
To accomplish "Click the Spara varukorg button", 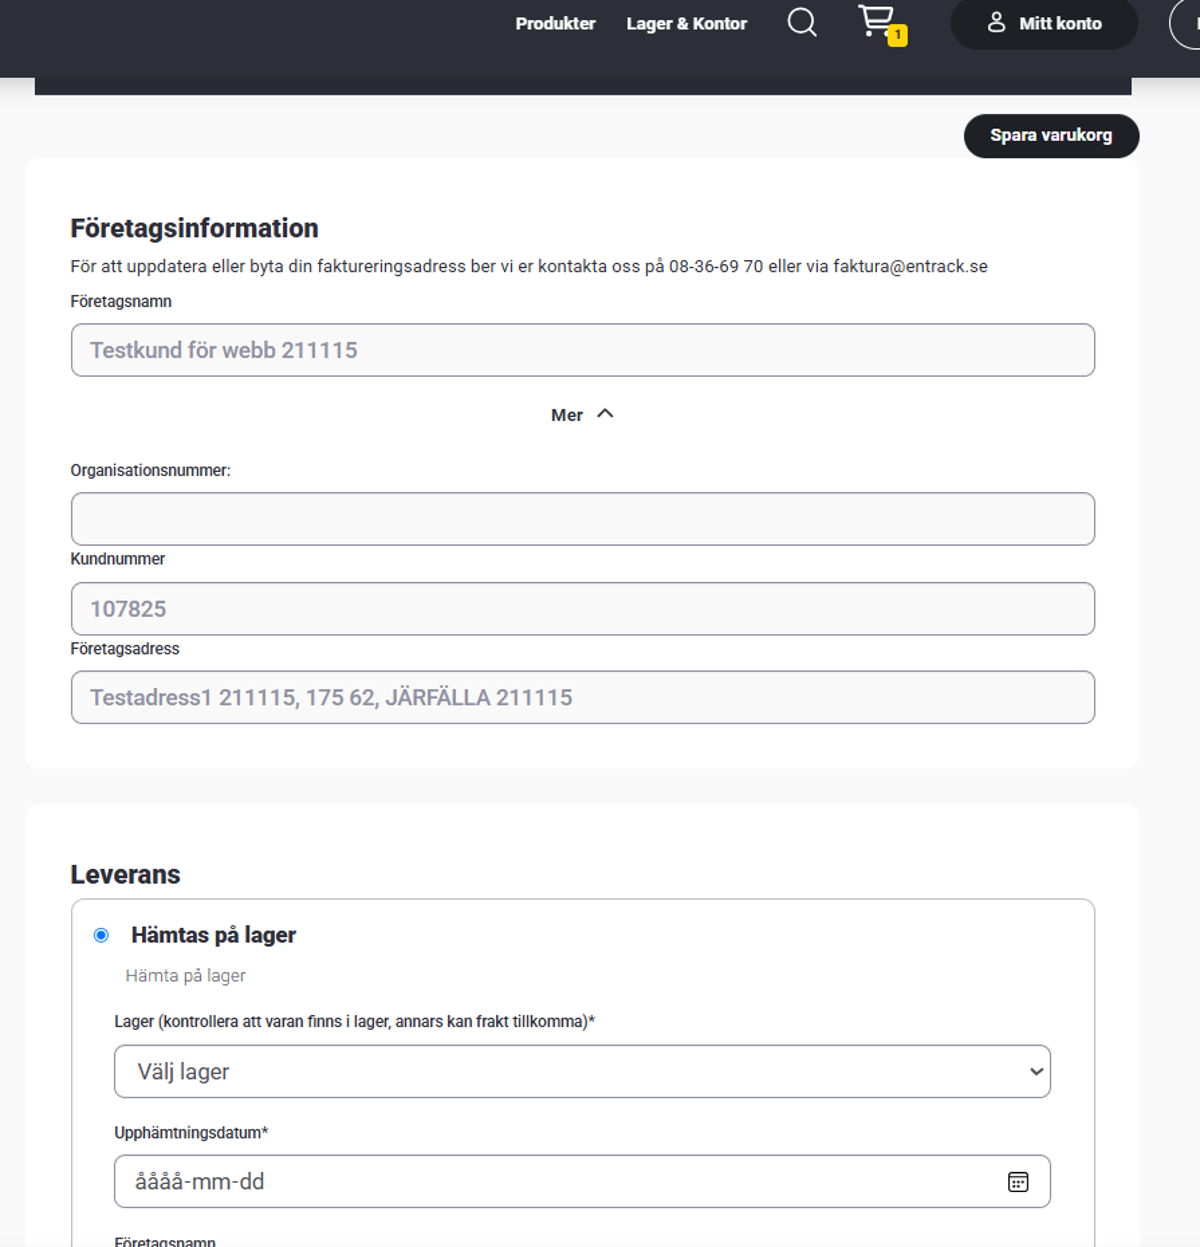I will 1051,135.
